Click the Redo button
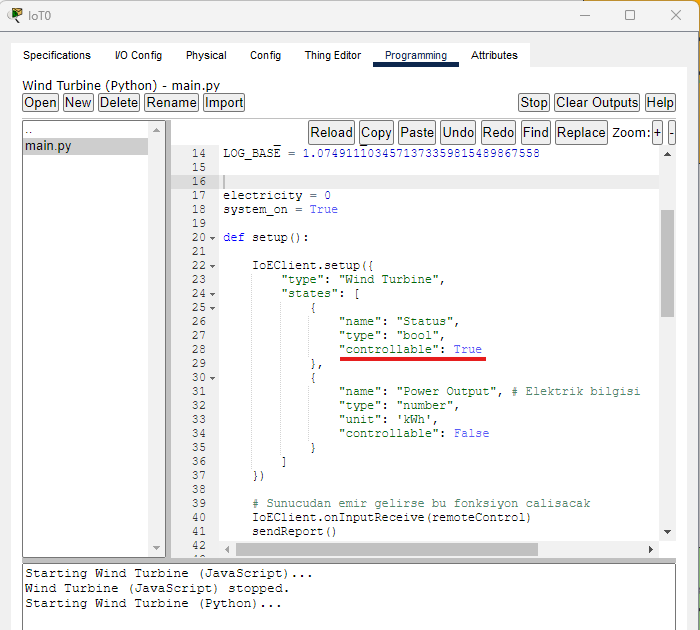This screenshot has width=700, height=630. (x=498, y=132)
